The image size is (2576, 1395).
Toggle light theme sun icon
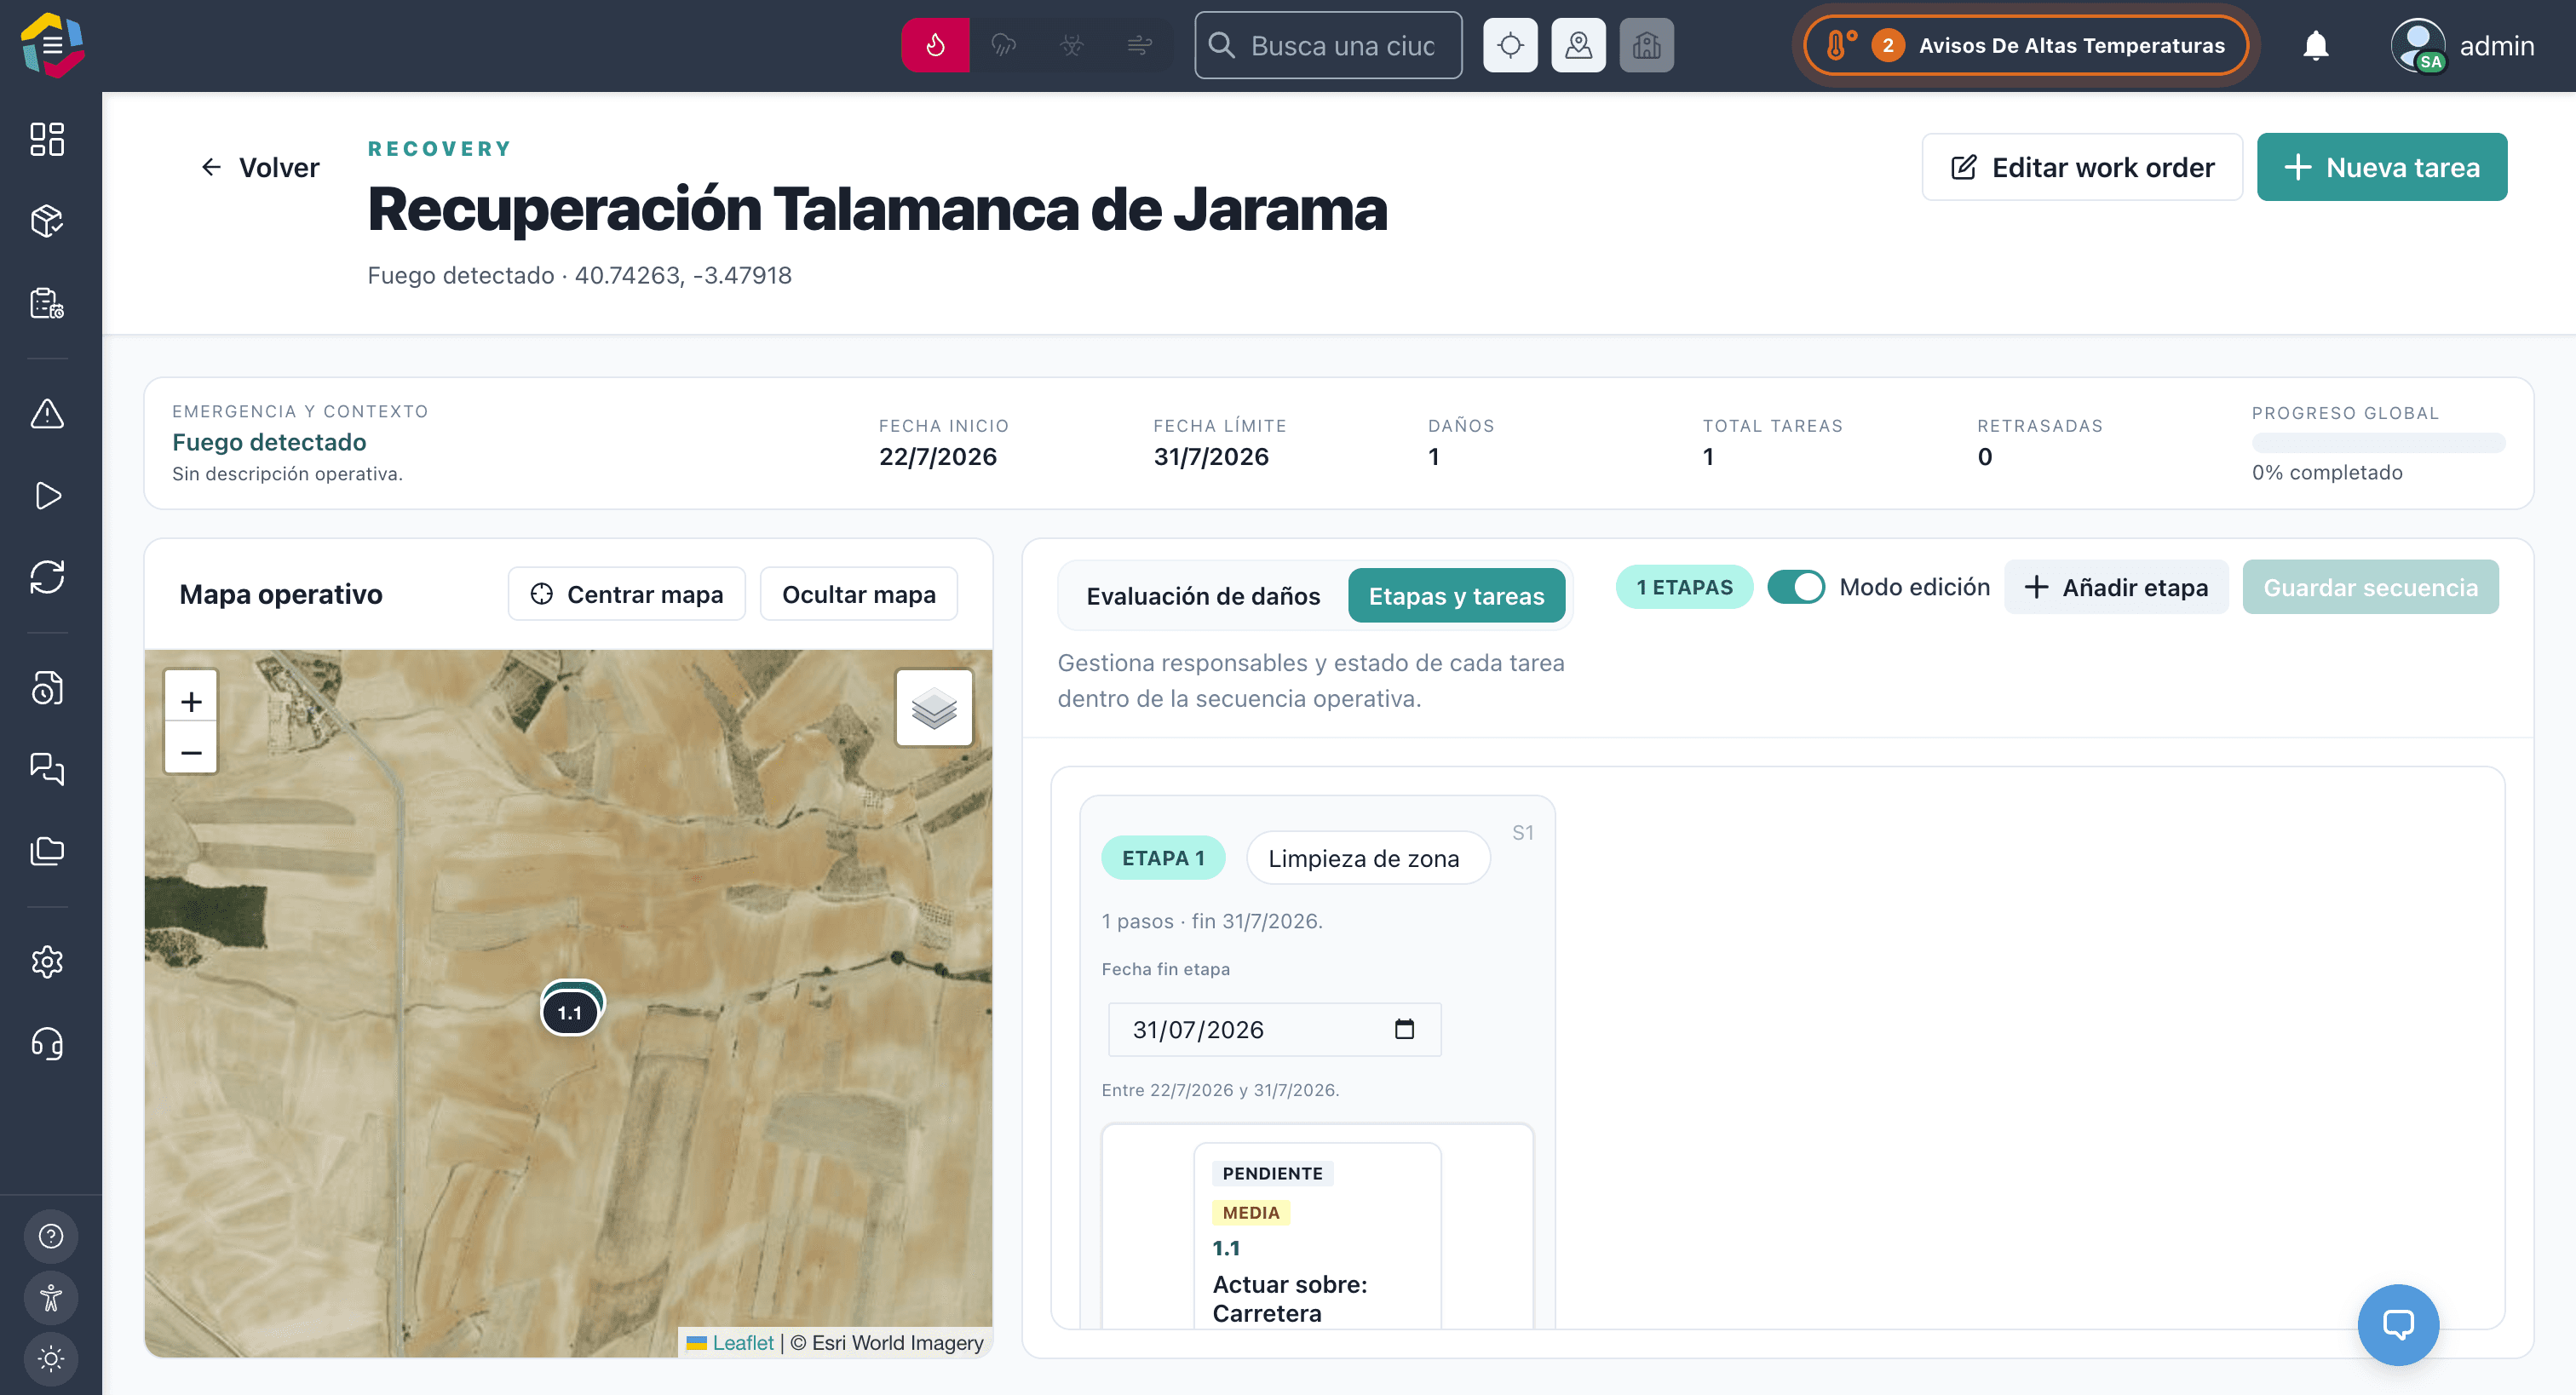pyautogui.click(x=51, y=1359)
